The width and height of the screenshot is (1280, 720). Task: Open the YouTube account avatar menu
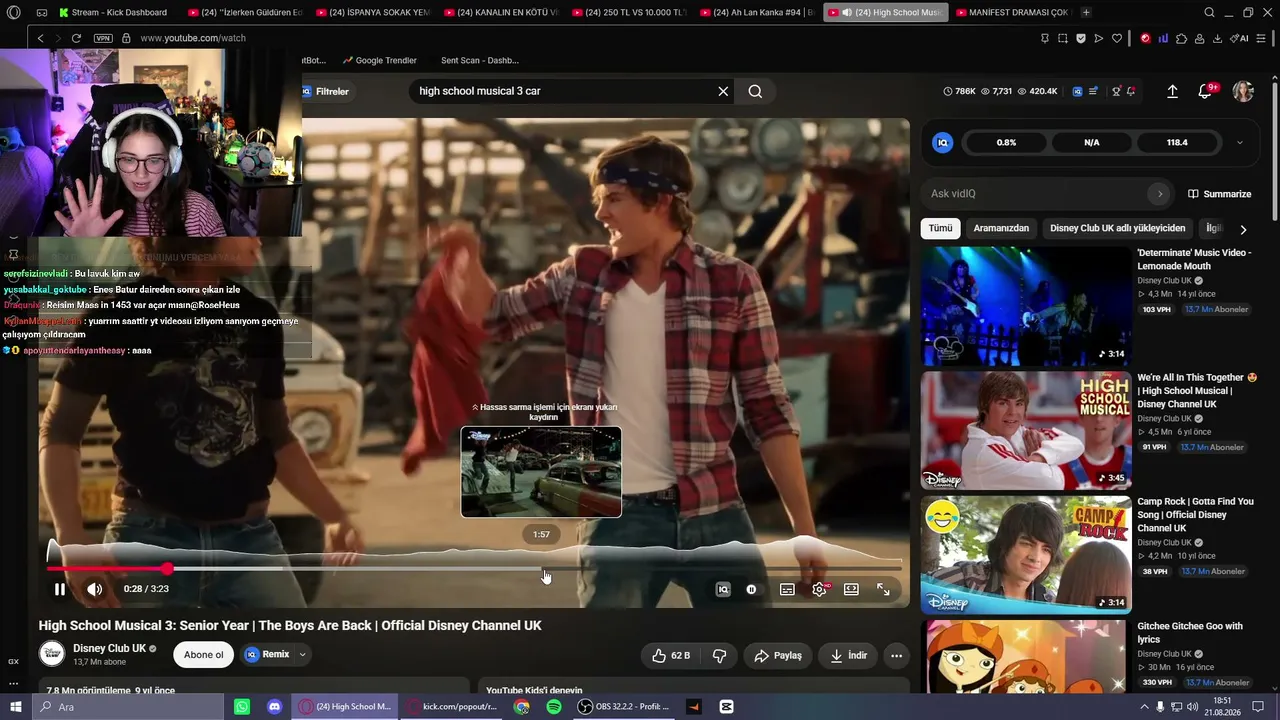point(1243,91)
